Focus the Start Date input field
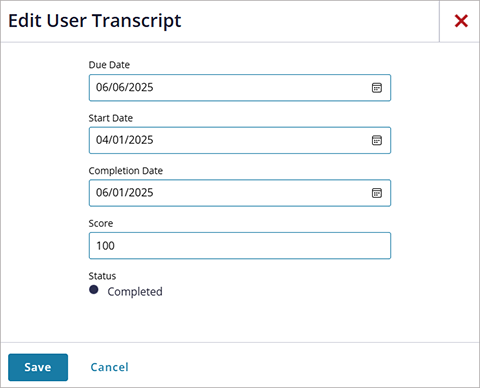Viewport: 480px width, 388px height. coord(240,140)
